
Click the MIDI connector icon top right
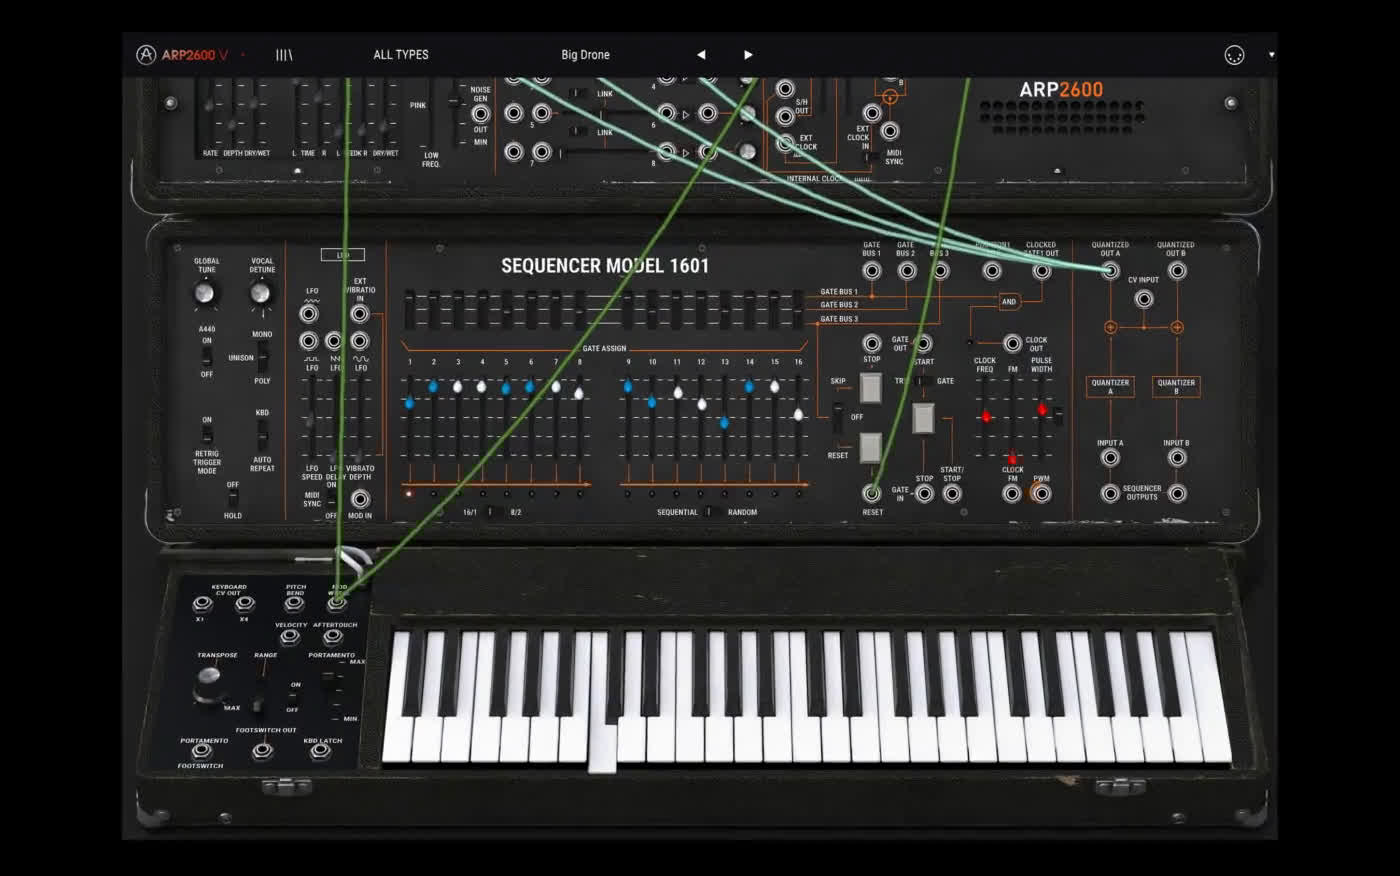point(1236,53)
